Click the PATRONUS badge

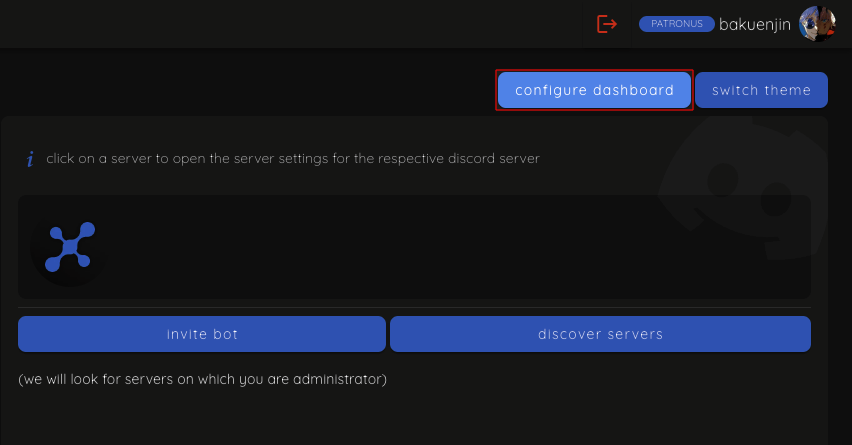tap(676, 24)
